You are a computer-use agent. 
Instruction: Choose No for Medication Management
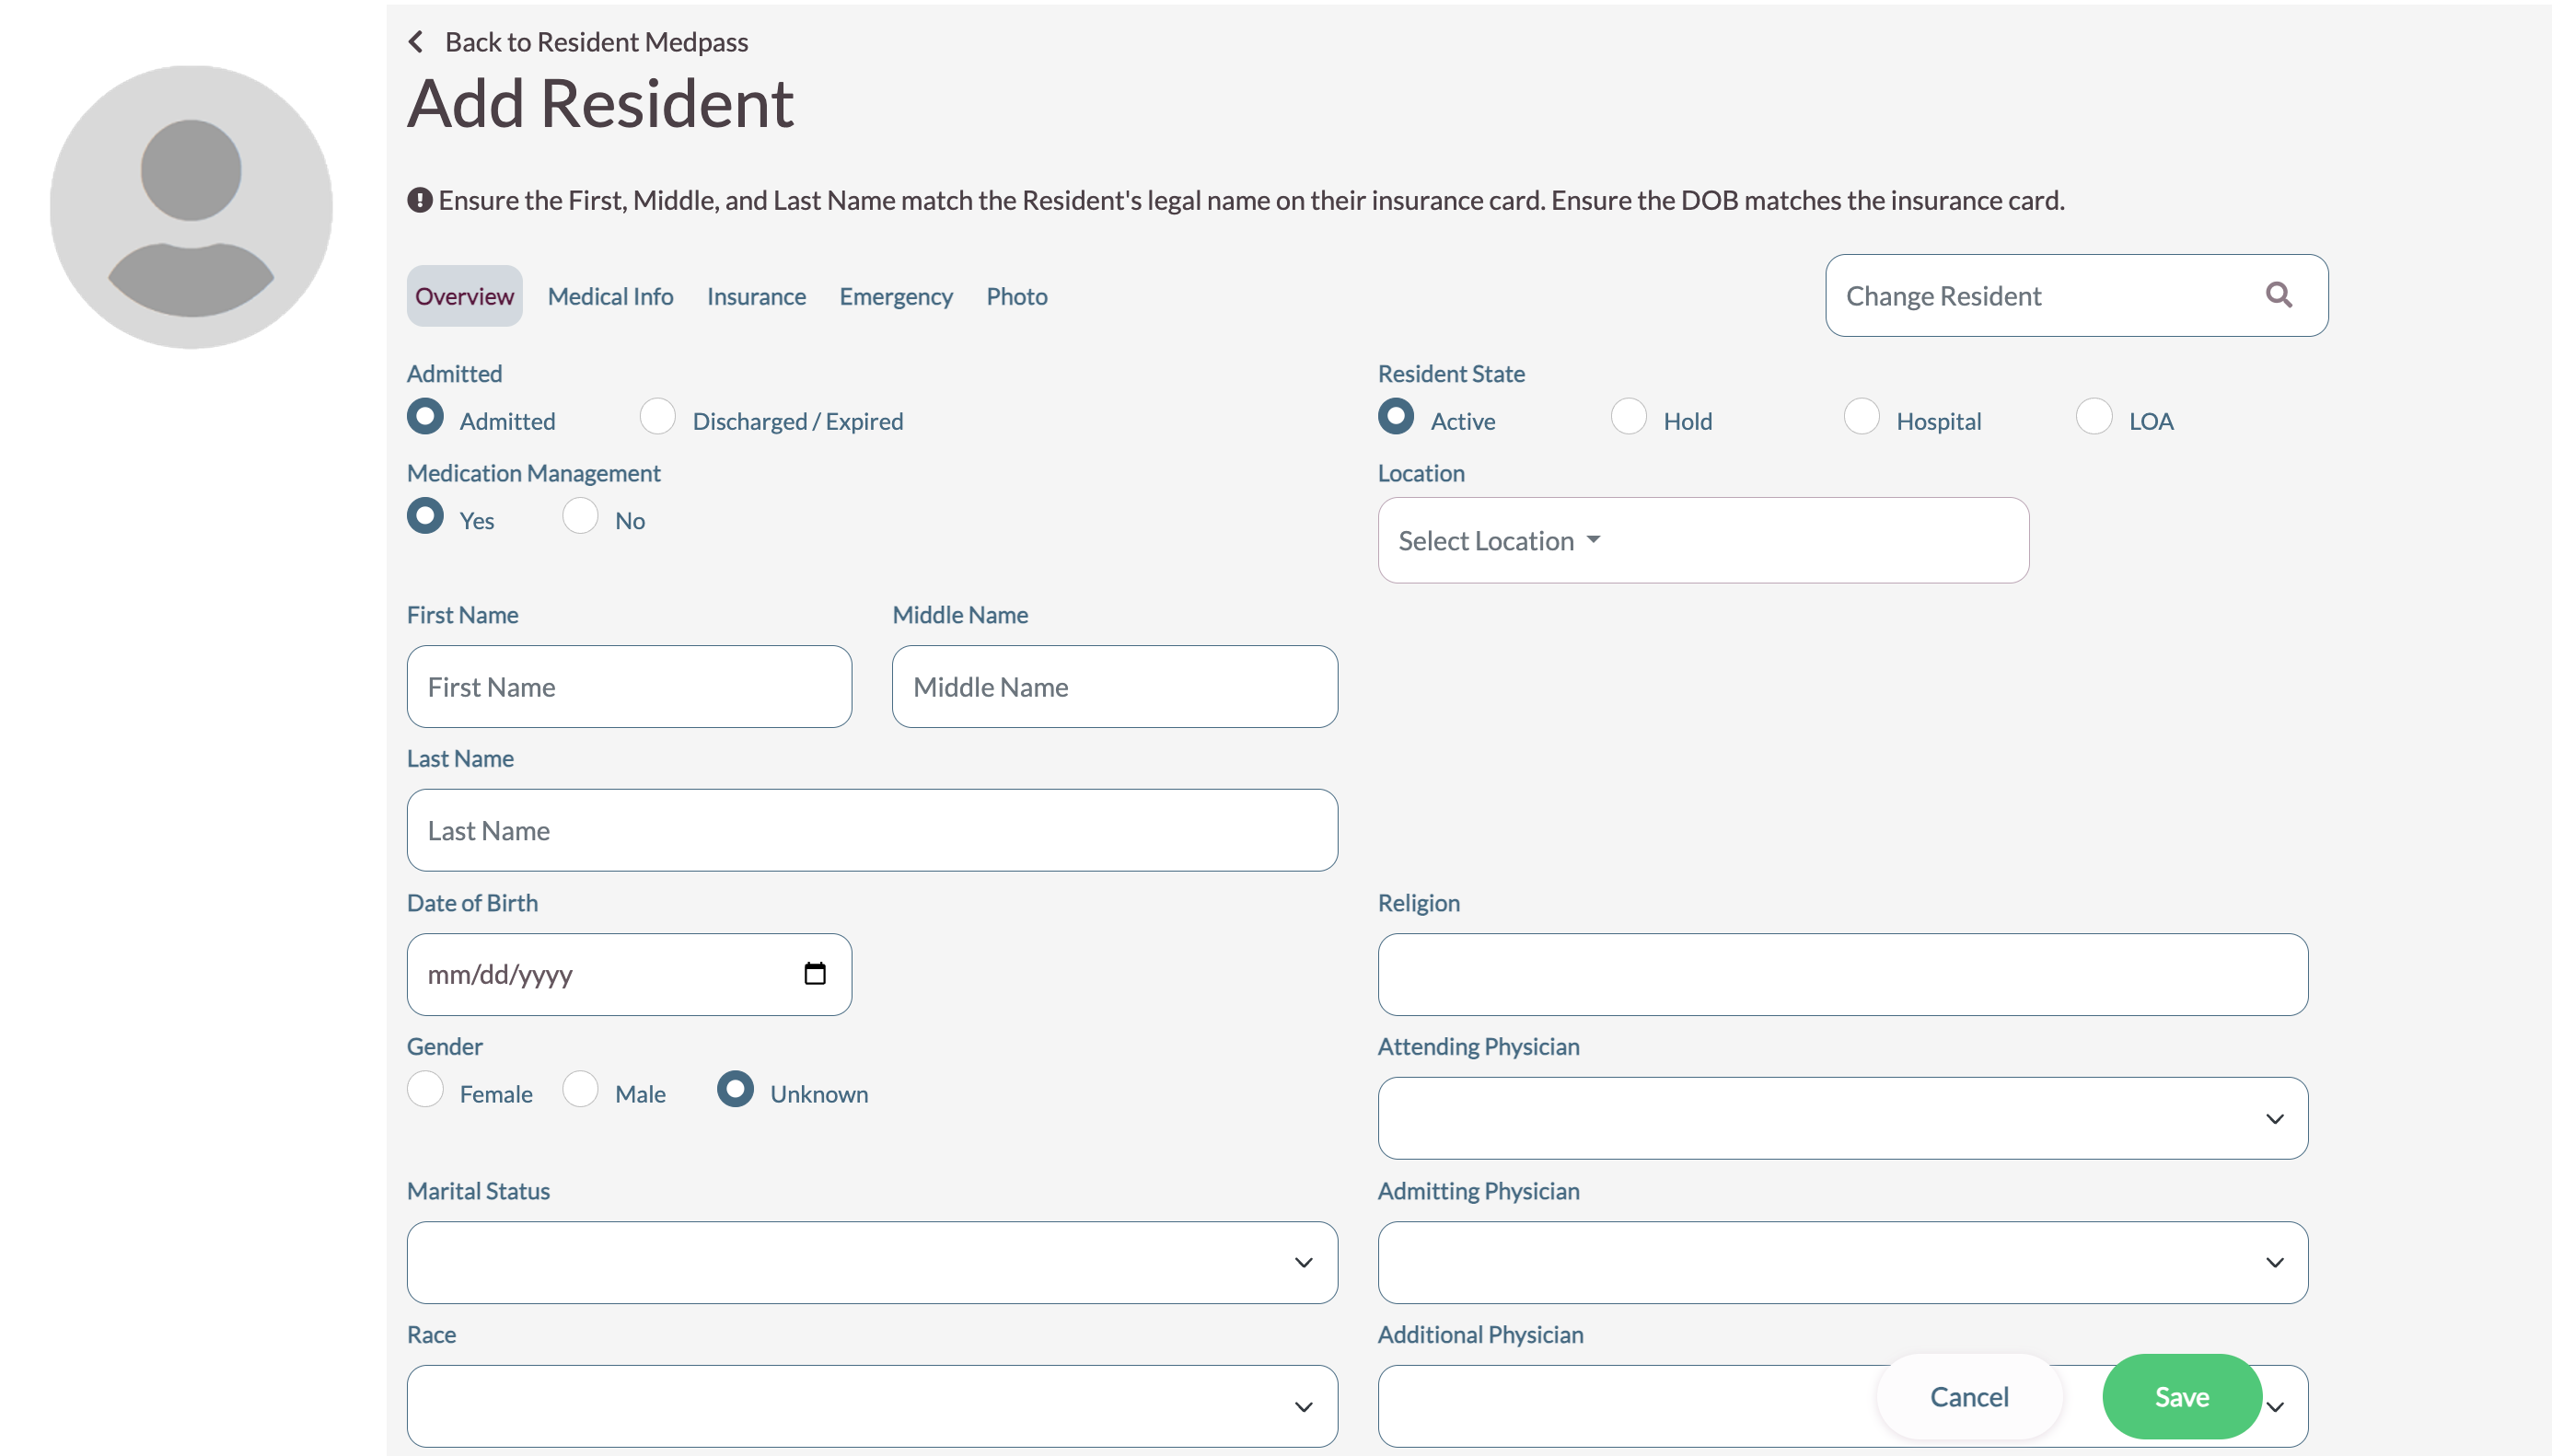click(x=580, y=517)
